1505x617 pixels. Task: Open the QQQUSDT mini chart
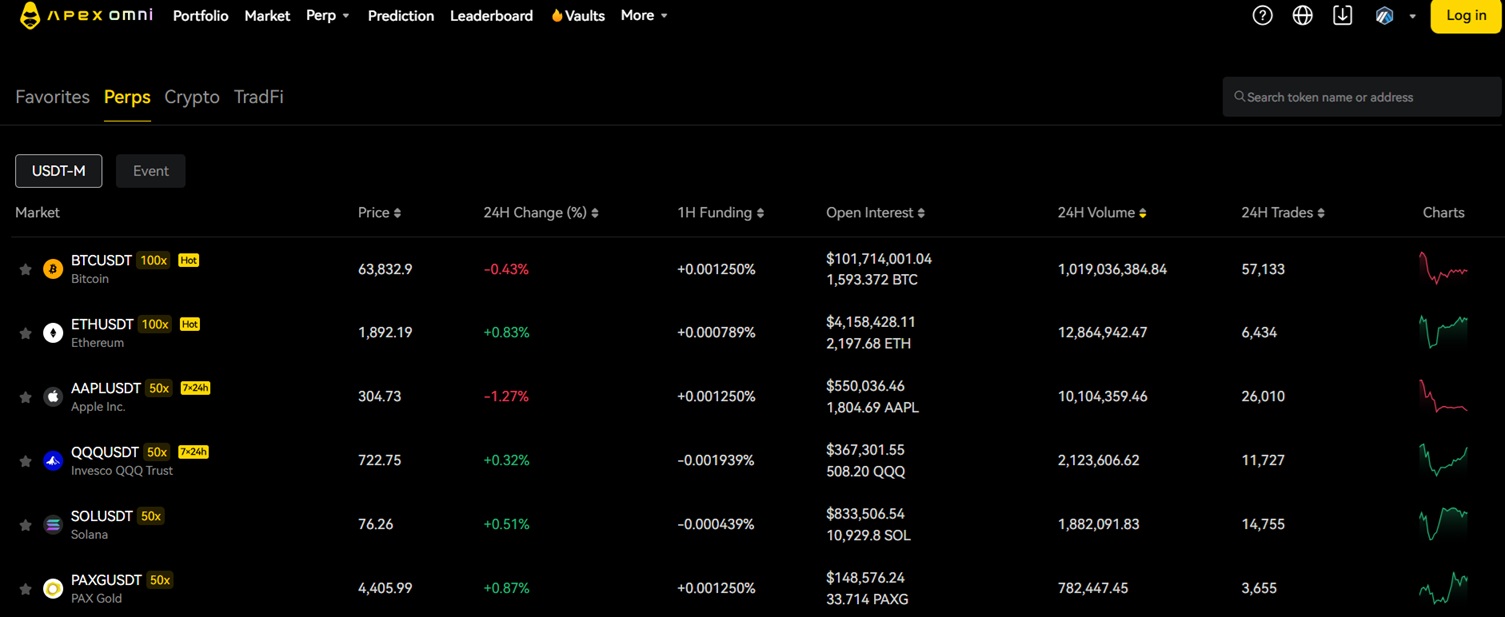(x=1443, y=460)
